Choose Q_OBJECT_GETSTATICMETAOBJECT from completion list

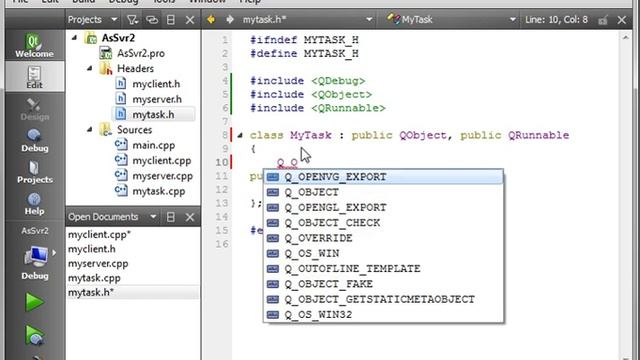tap(383, 299)
